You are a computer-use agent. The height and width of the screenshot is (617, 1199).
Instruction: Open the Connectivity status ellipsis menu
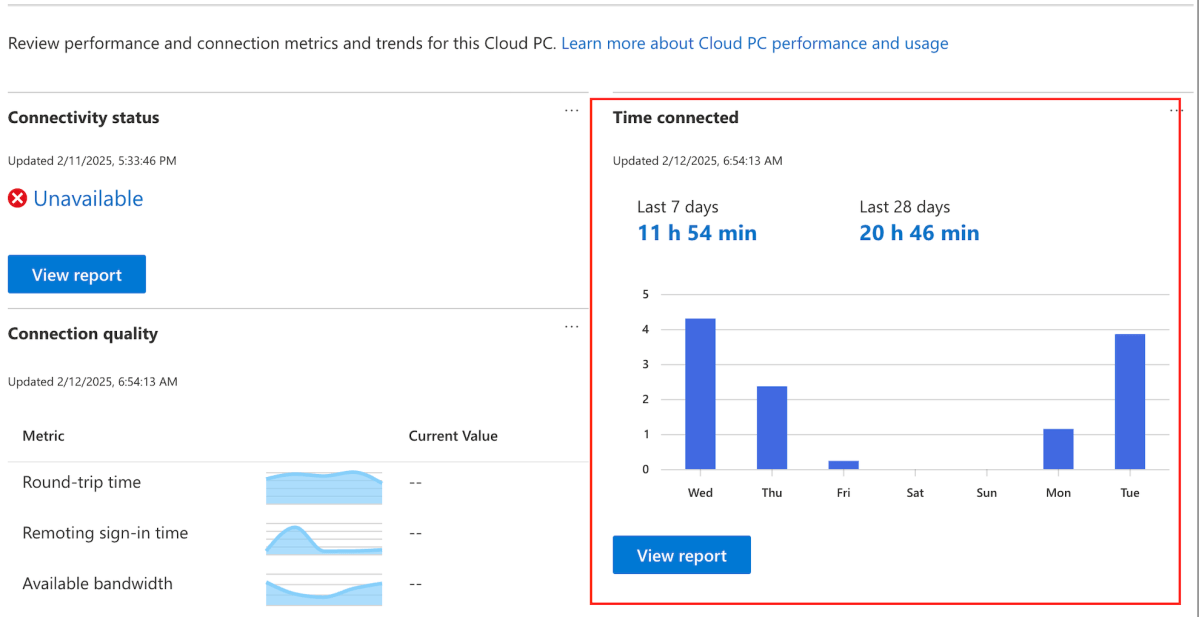[x=571, y=110]
